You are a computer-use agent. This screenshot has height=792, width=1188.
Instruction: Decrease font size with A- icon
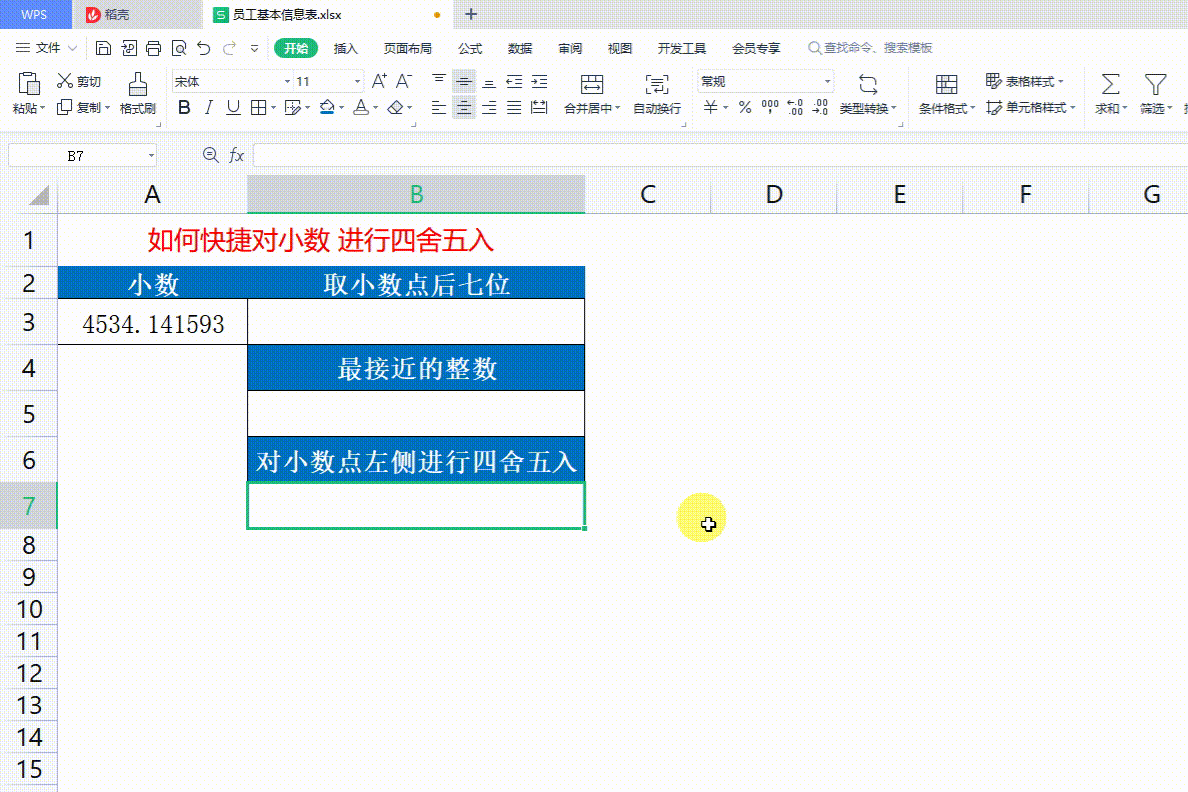click(x=405, y=81)
